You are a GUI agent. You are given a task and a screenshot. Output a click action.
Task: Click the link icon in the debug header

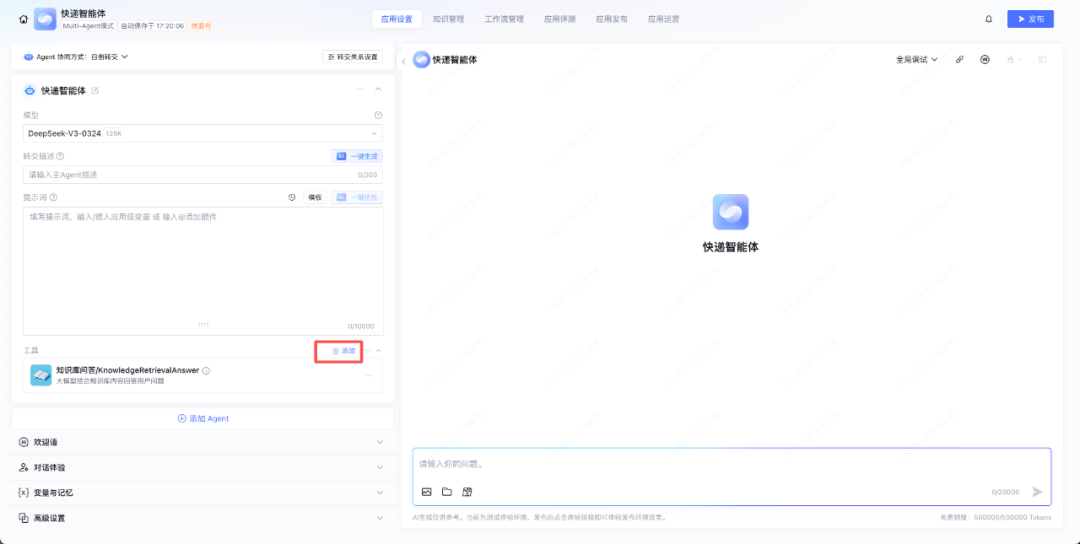point(960,60)
